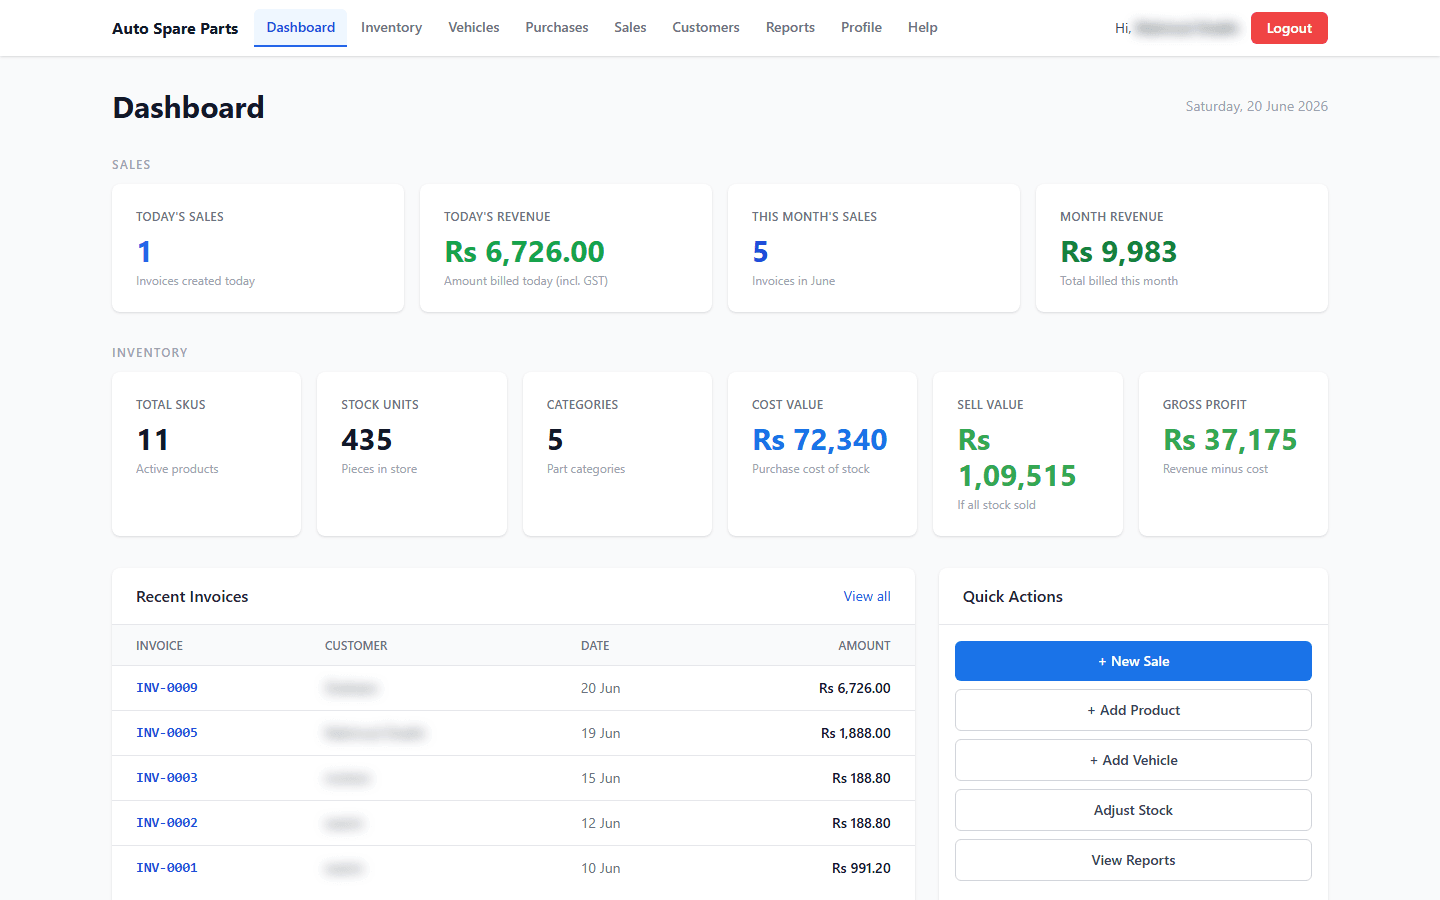Click the View Reports button
Viewport: 1440px width, 900px height.
(1133, 860)
